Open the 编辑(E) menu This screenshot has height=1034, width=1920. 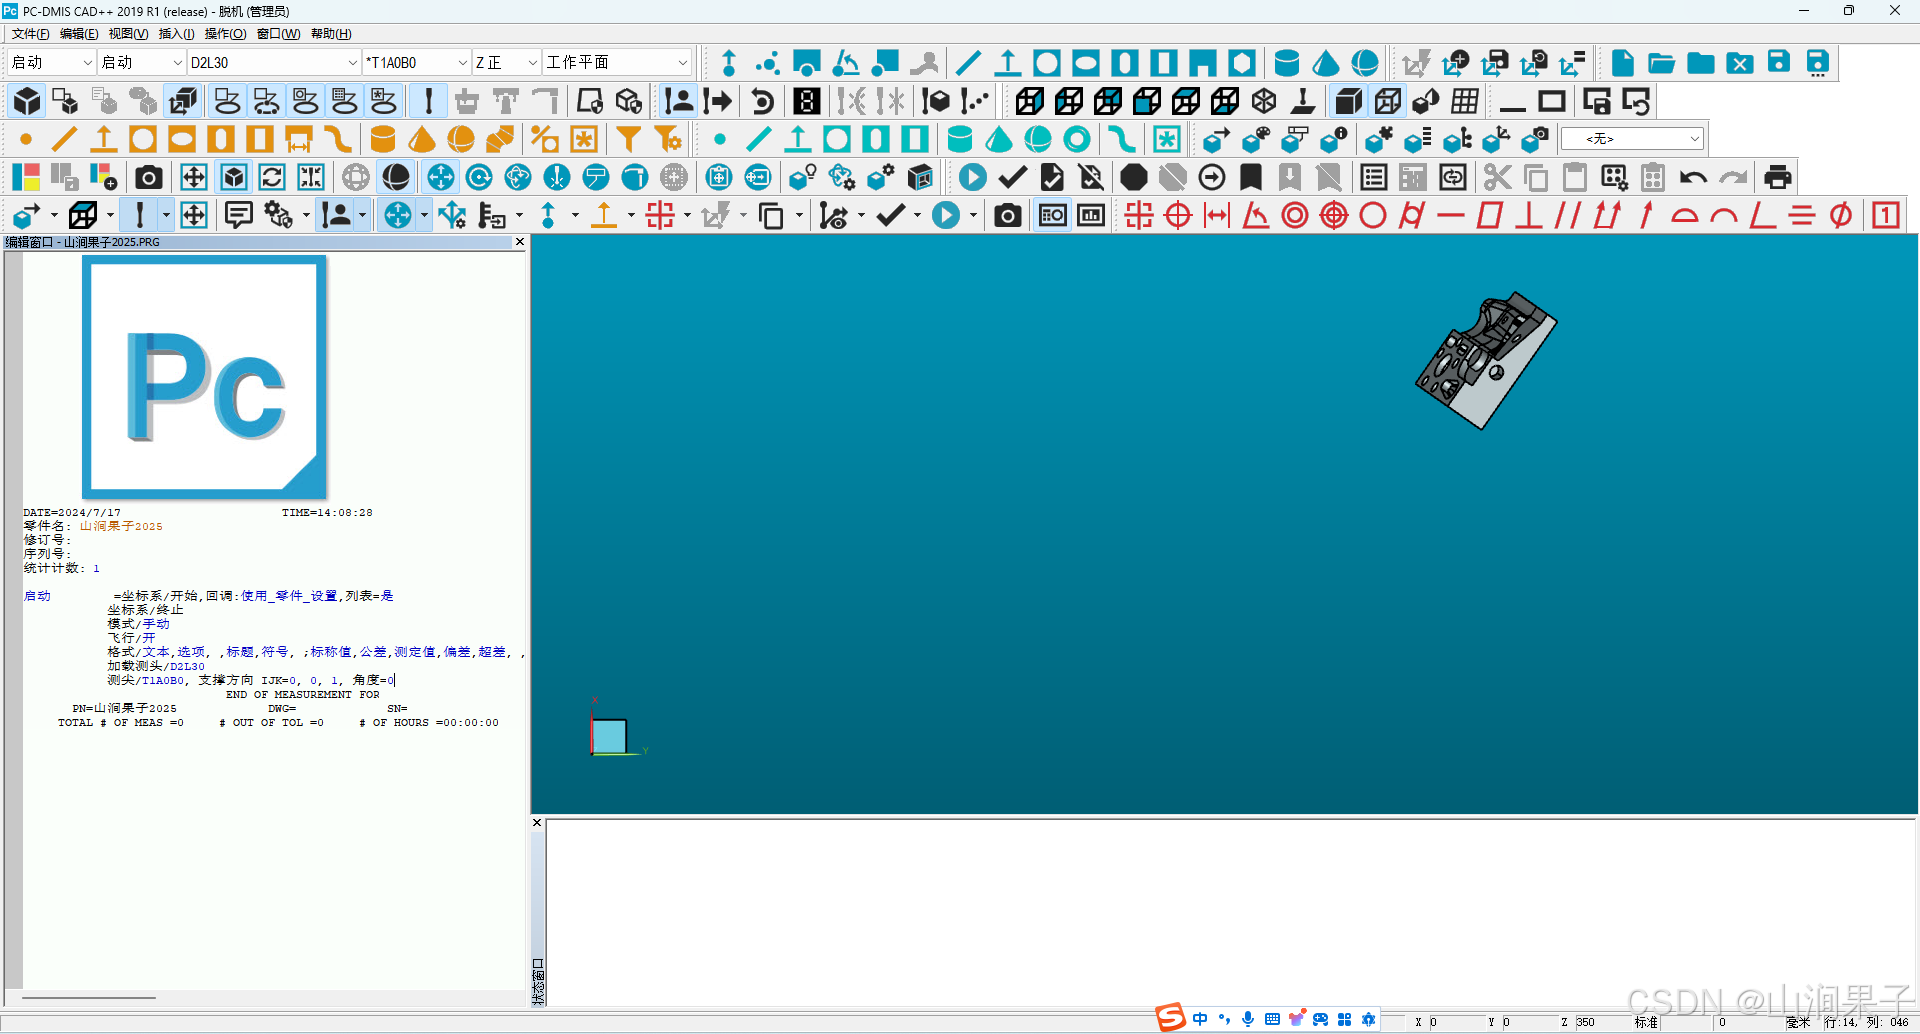(79, 34)
